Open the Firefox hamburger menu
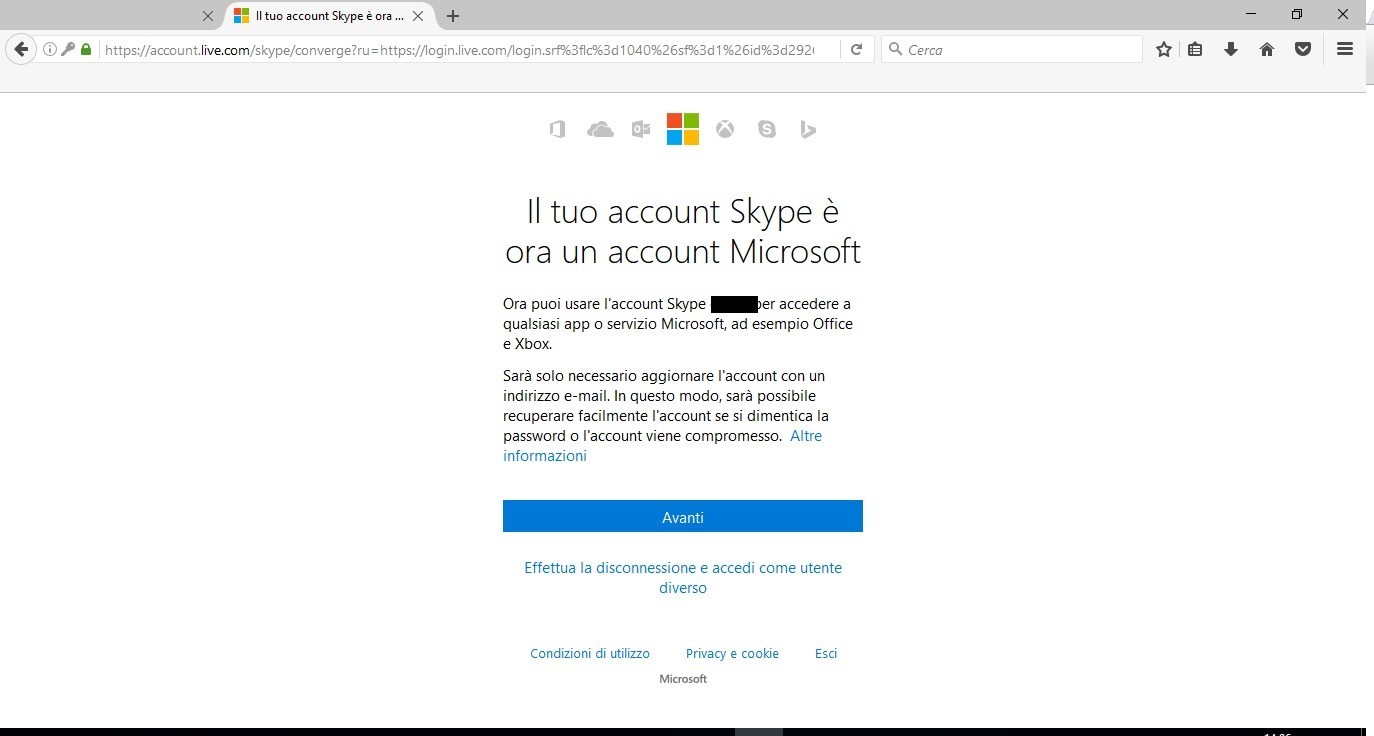 (1345, 49)
